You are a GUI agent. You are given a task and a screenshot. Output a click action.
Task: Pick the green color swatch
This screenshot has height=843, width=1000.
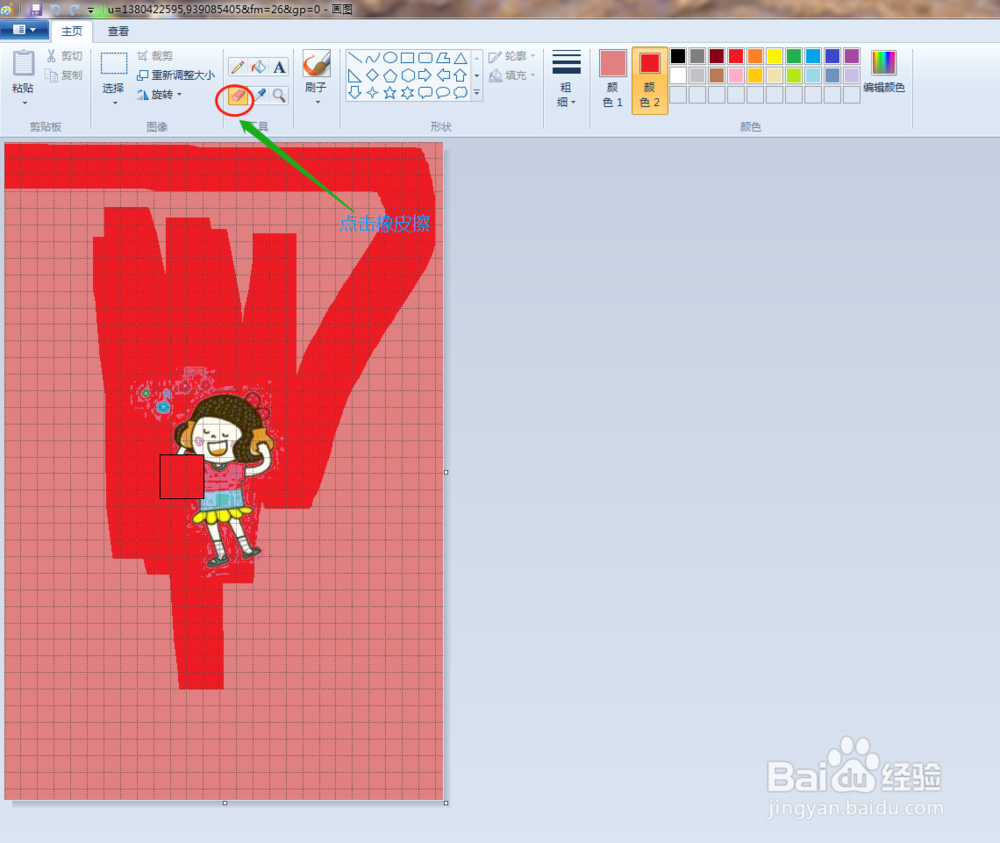tap(794, 56)
